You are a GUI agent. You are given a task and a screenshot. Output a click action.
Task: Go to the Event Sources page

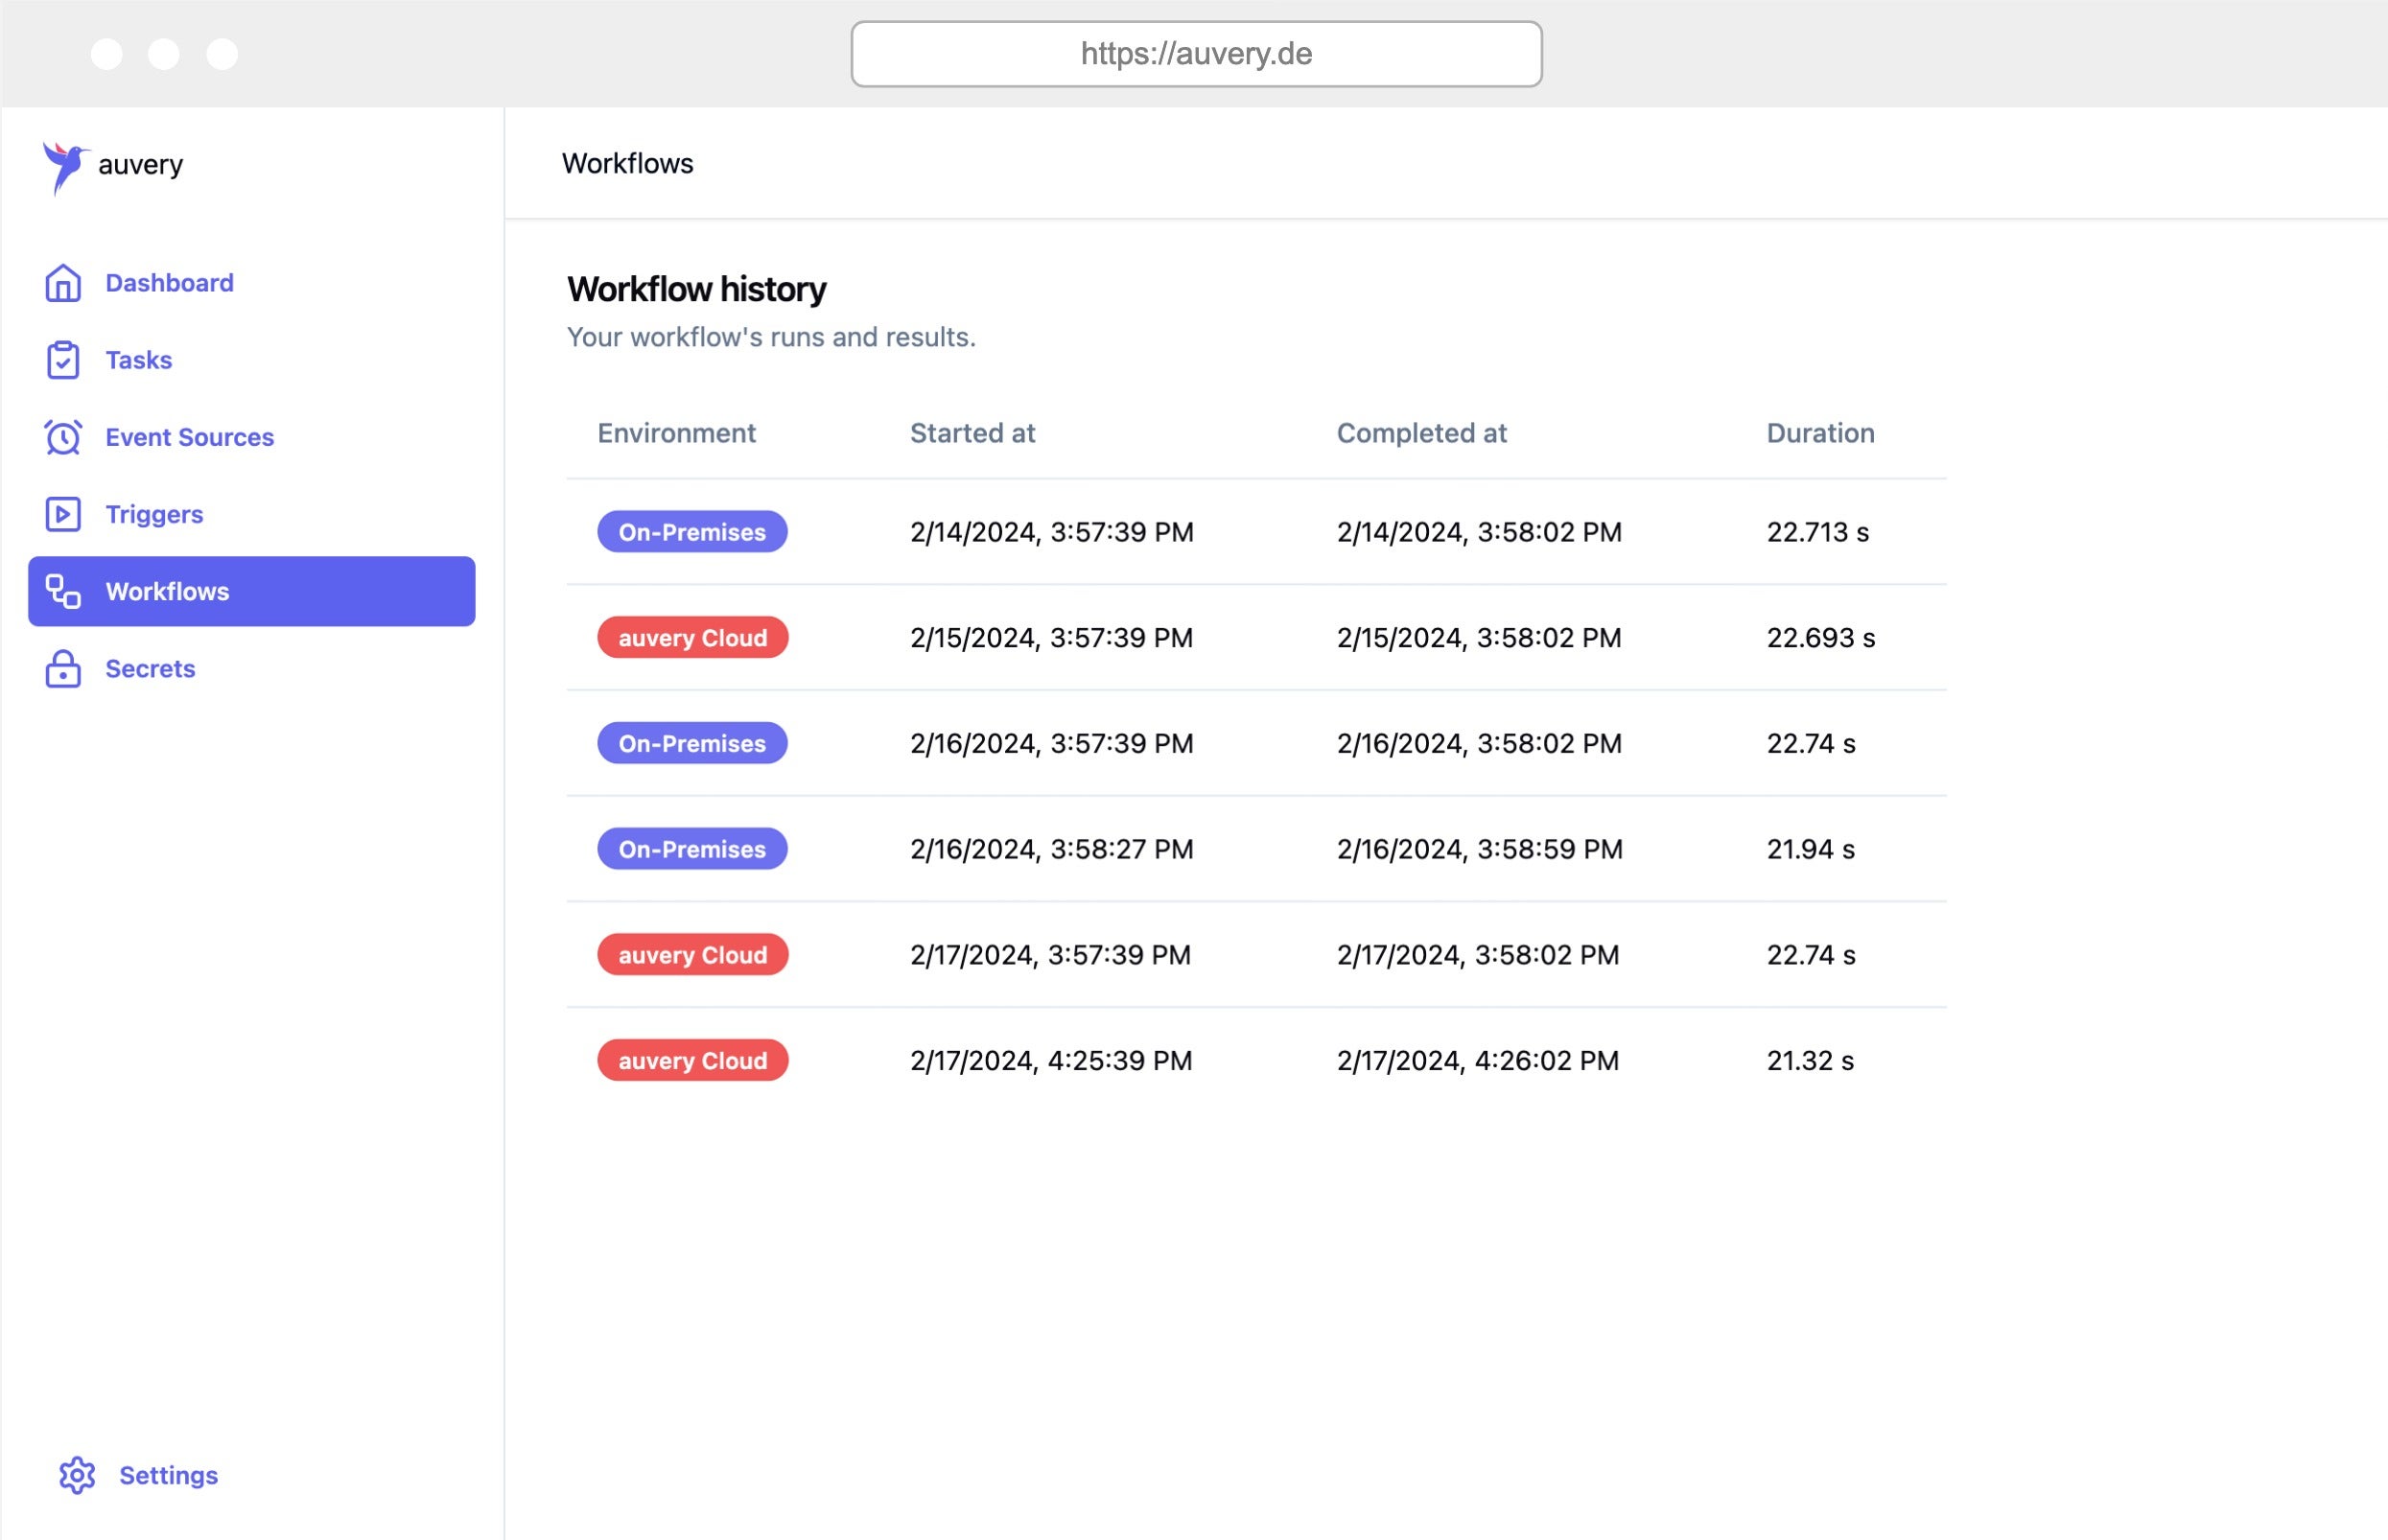click(189, 437)
